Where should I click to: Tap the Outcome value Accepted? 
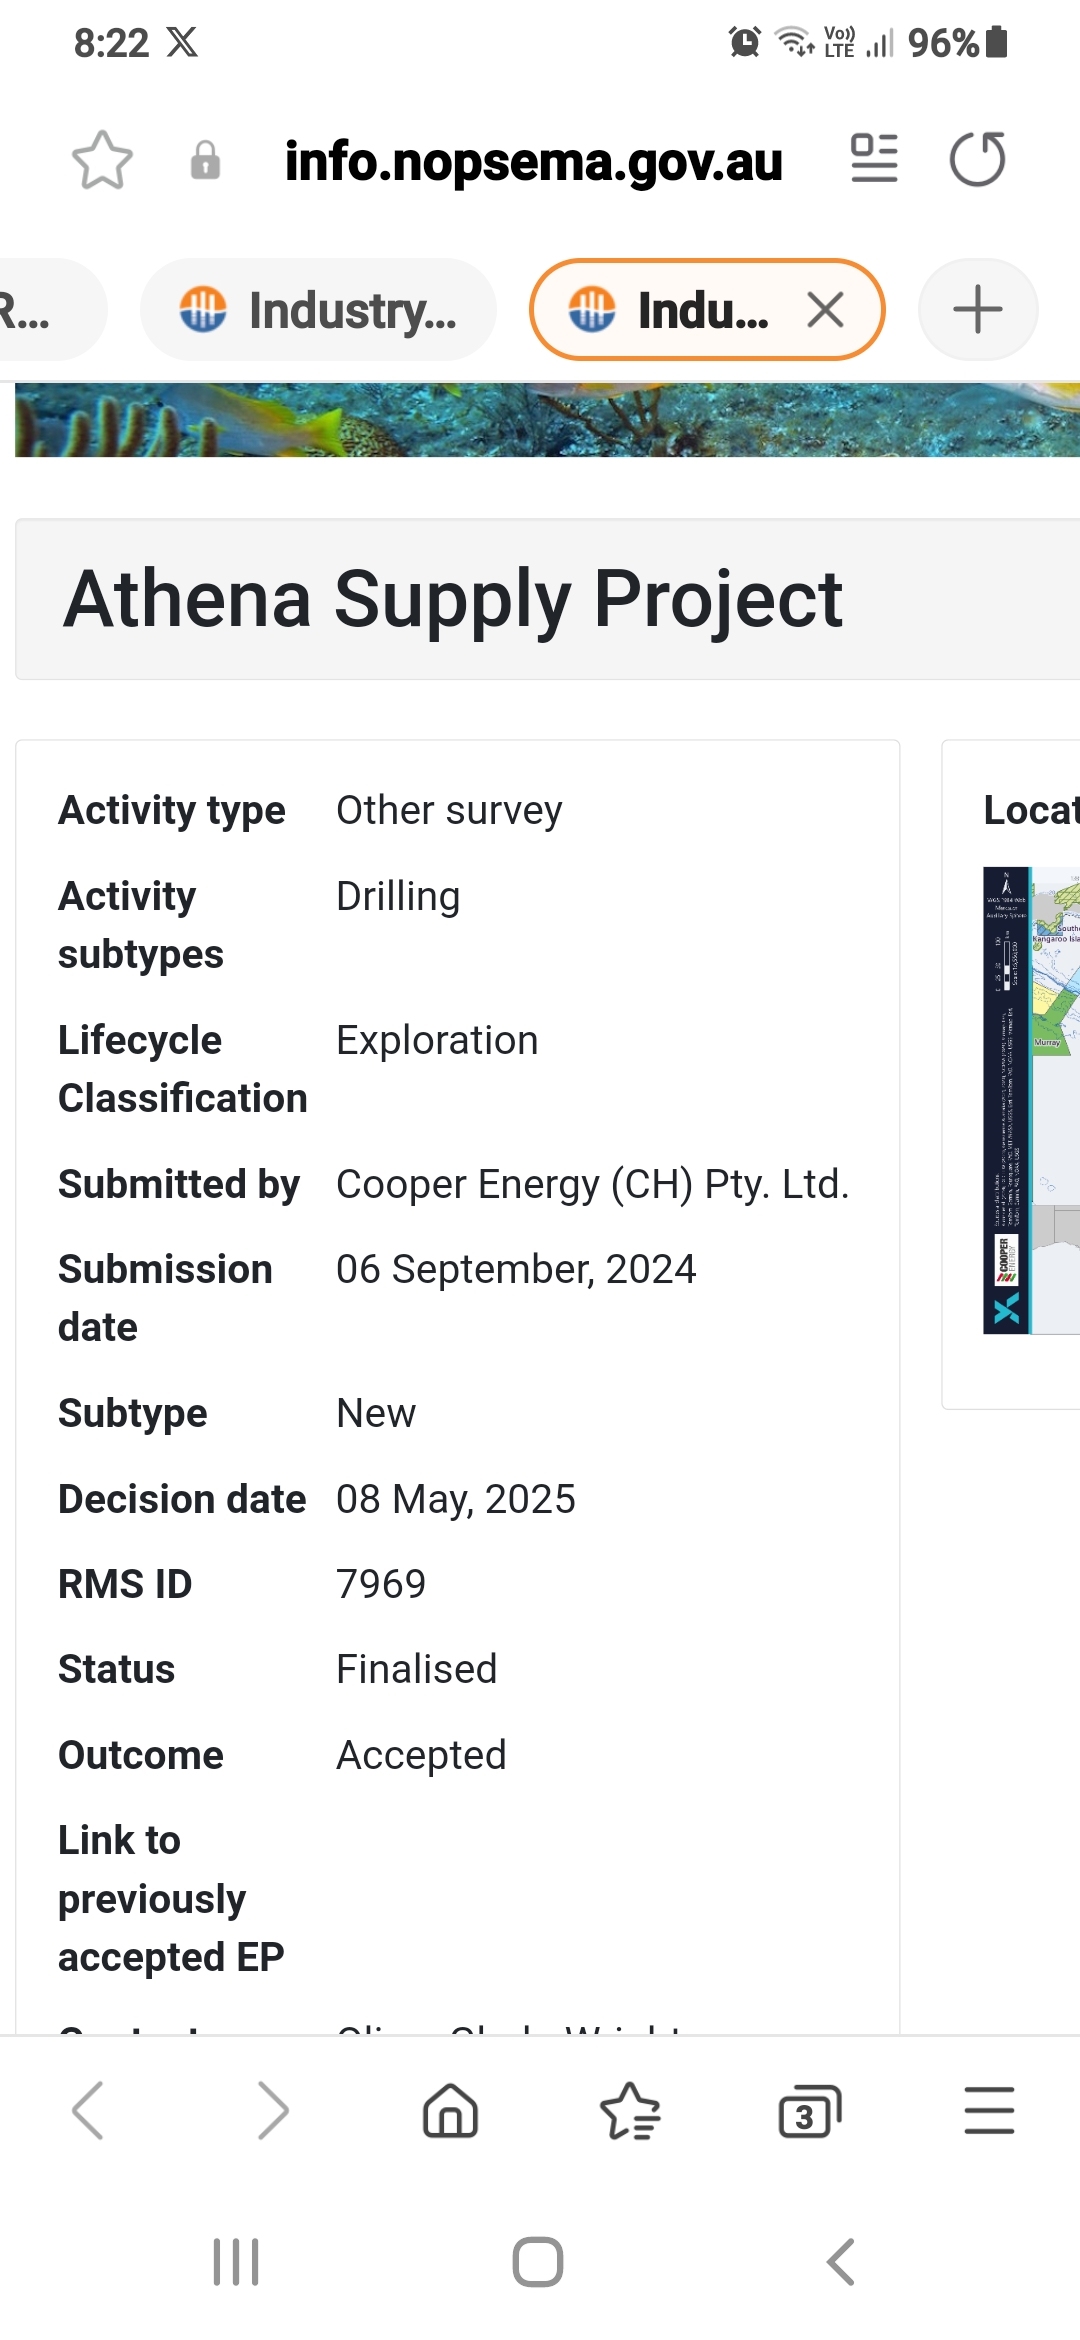421,1755
